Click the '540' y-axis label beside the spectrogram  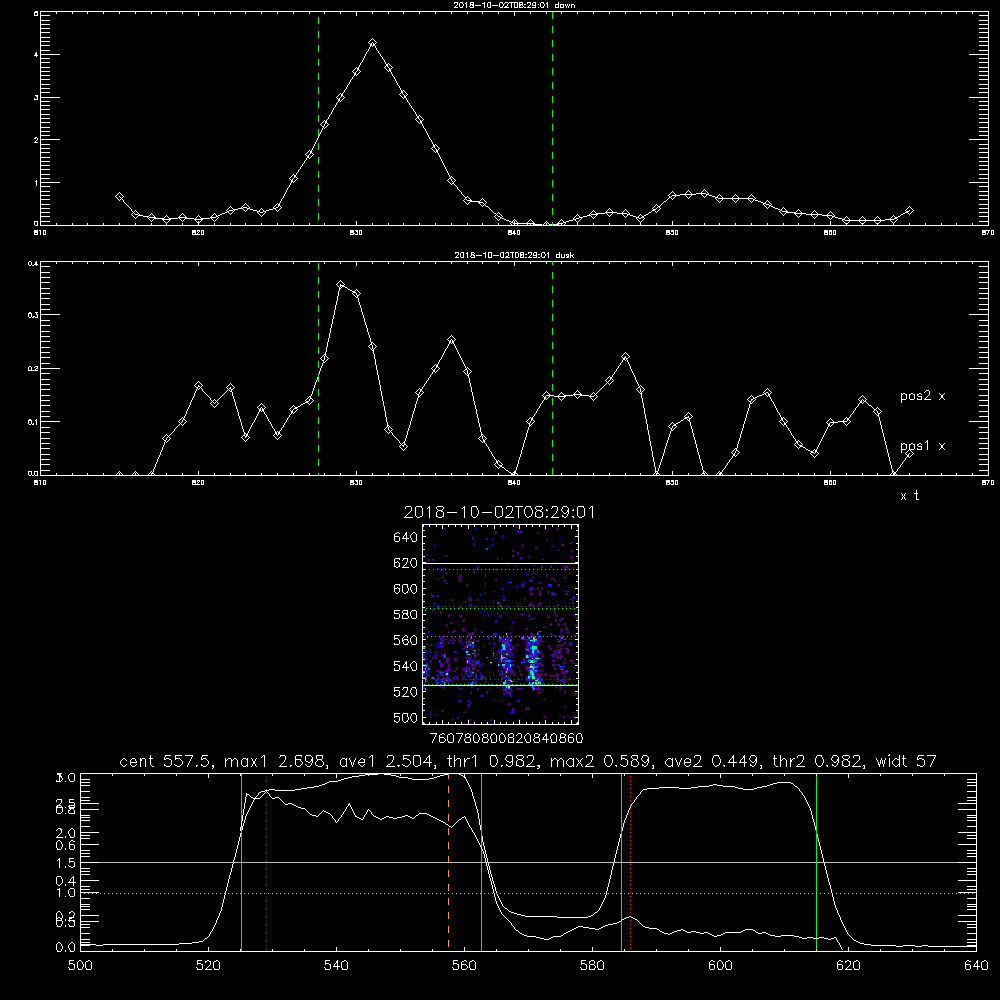pyautogui.click(x=406, y=666)
